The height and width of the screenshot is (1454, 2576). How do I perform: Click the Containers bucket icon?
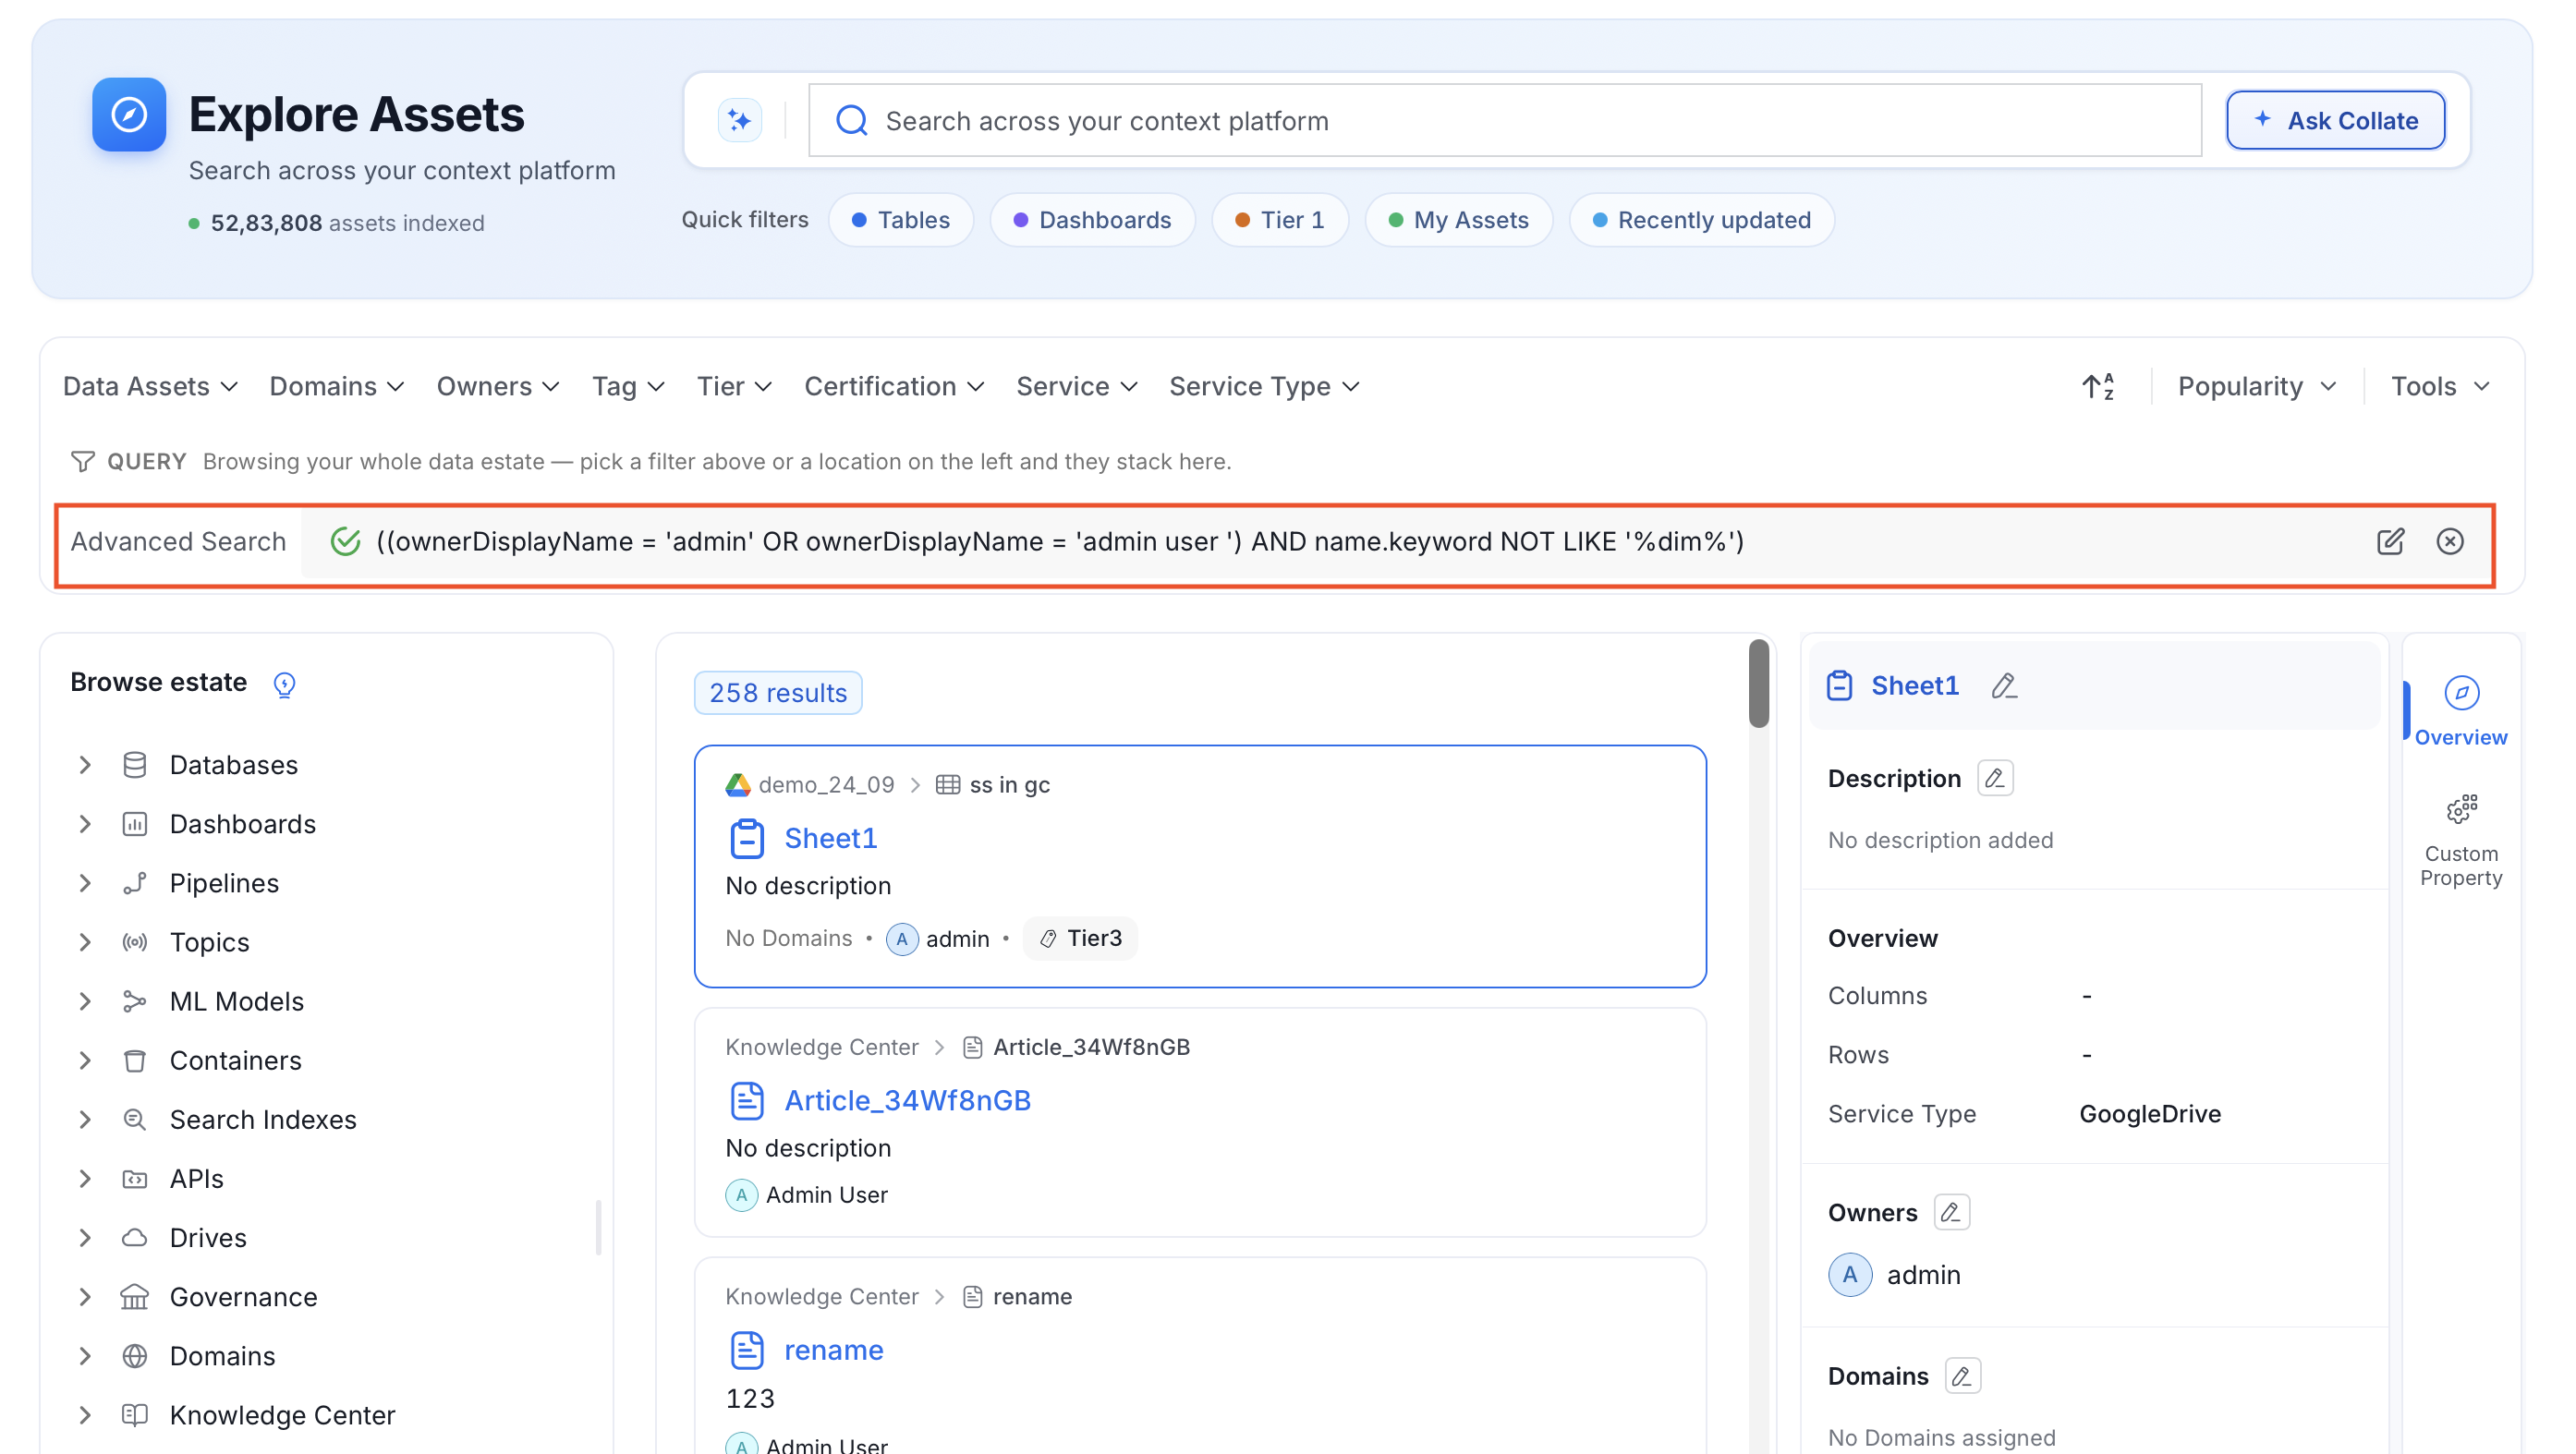134,1060
